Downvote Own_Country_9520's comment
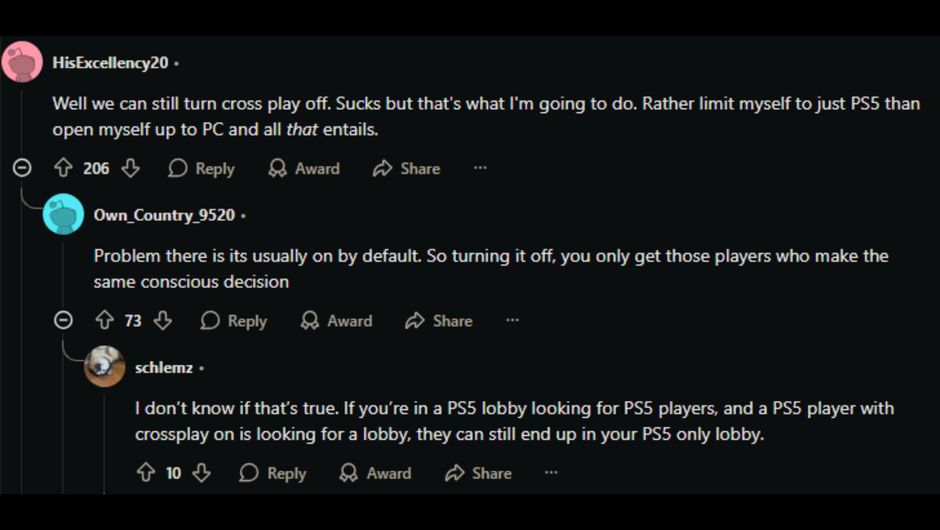Screen dimensions: 940x530 162,320
